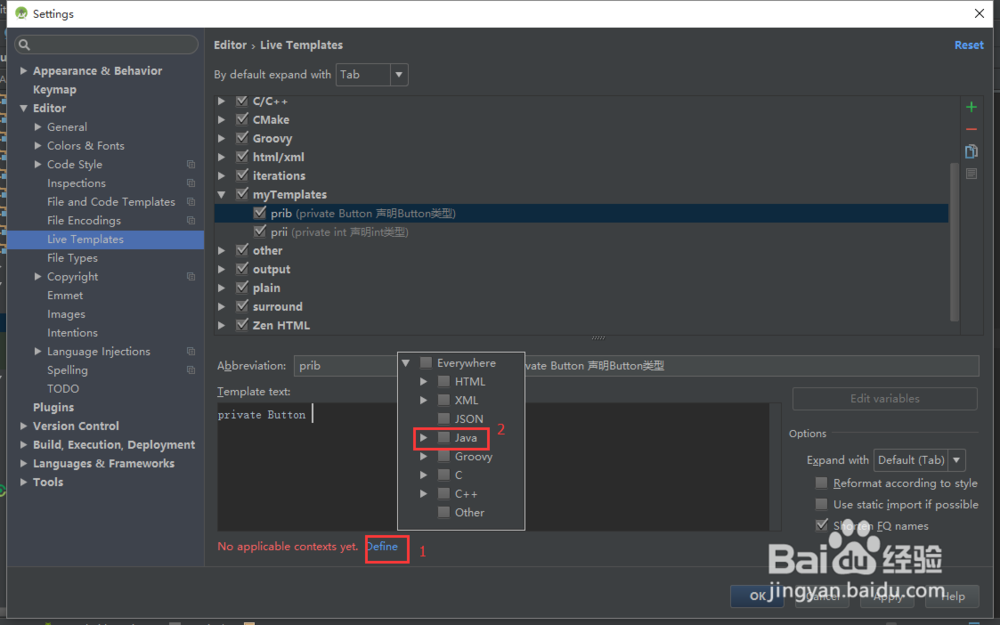Expand the surround template group
The height and width of the screenshot is (625, 1000).
[222, 306]
